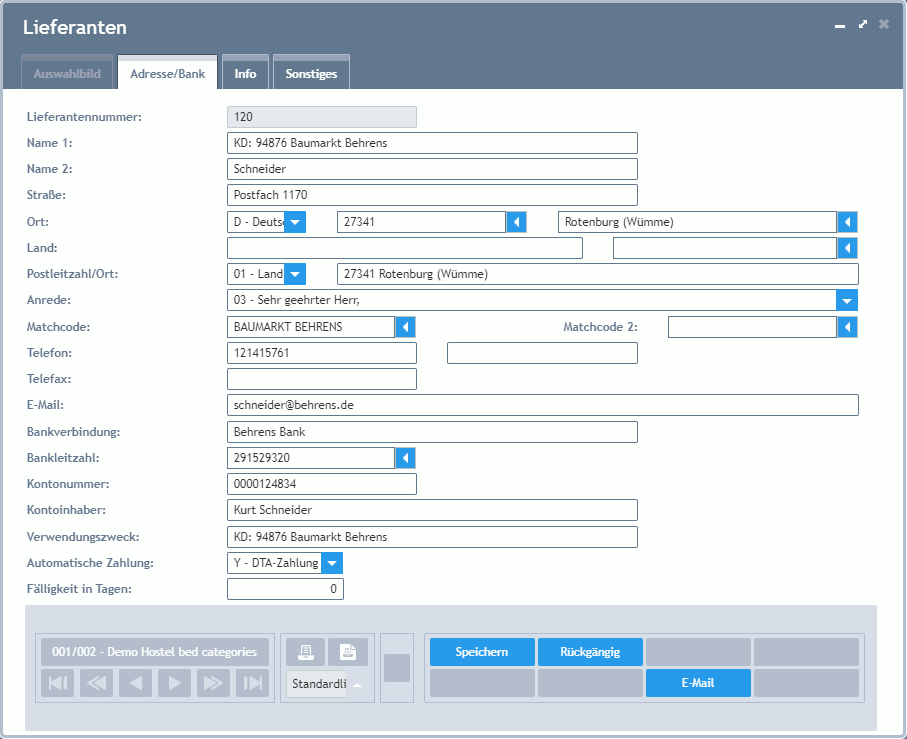
Task: Click the postal code field showing 27341
Action: 421,222
